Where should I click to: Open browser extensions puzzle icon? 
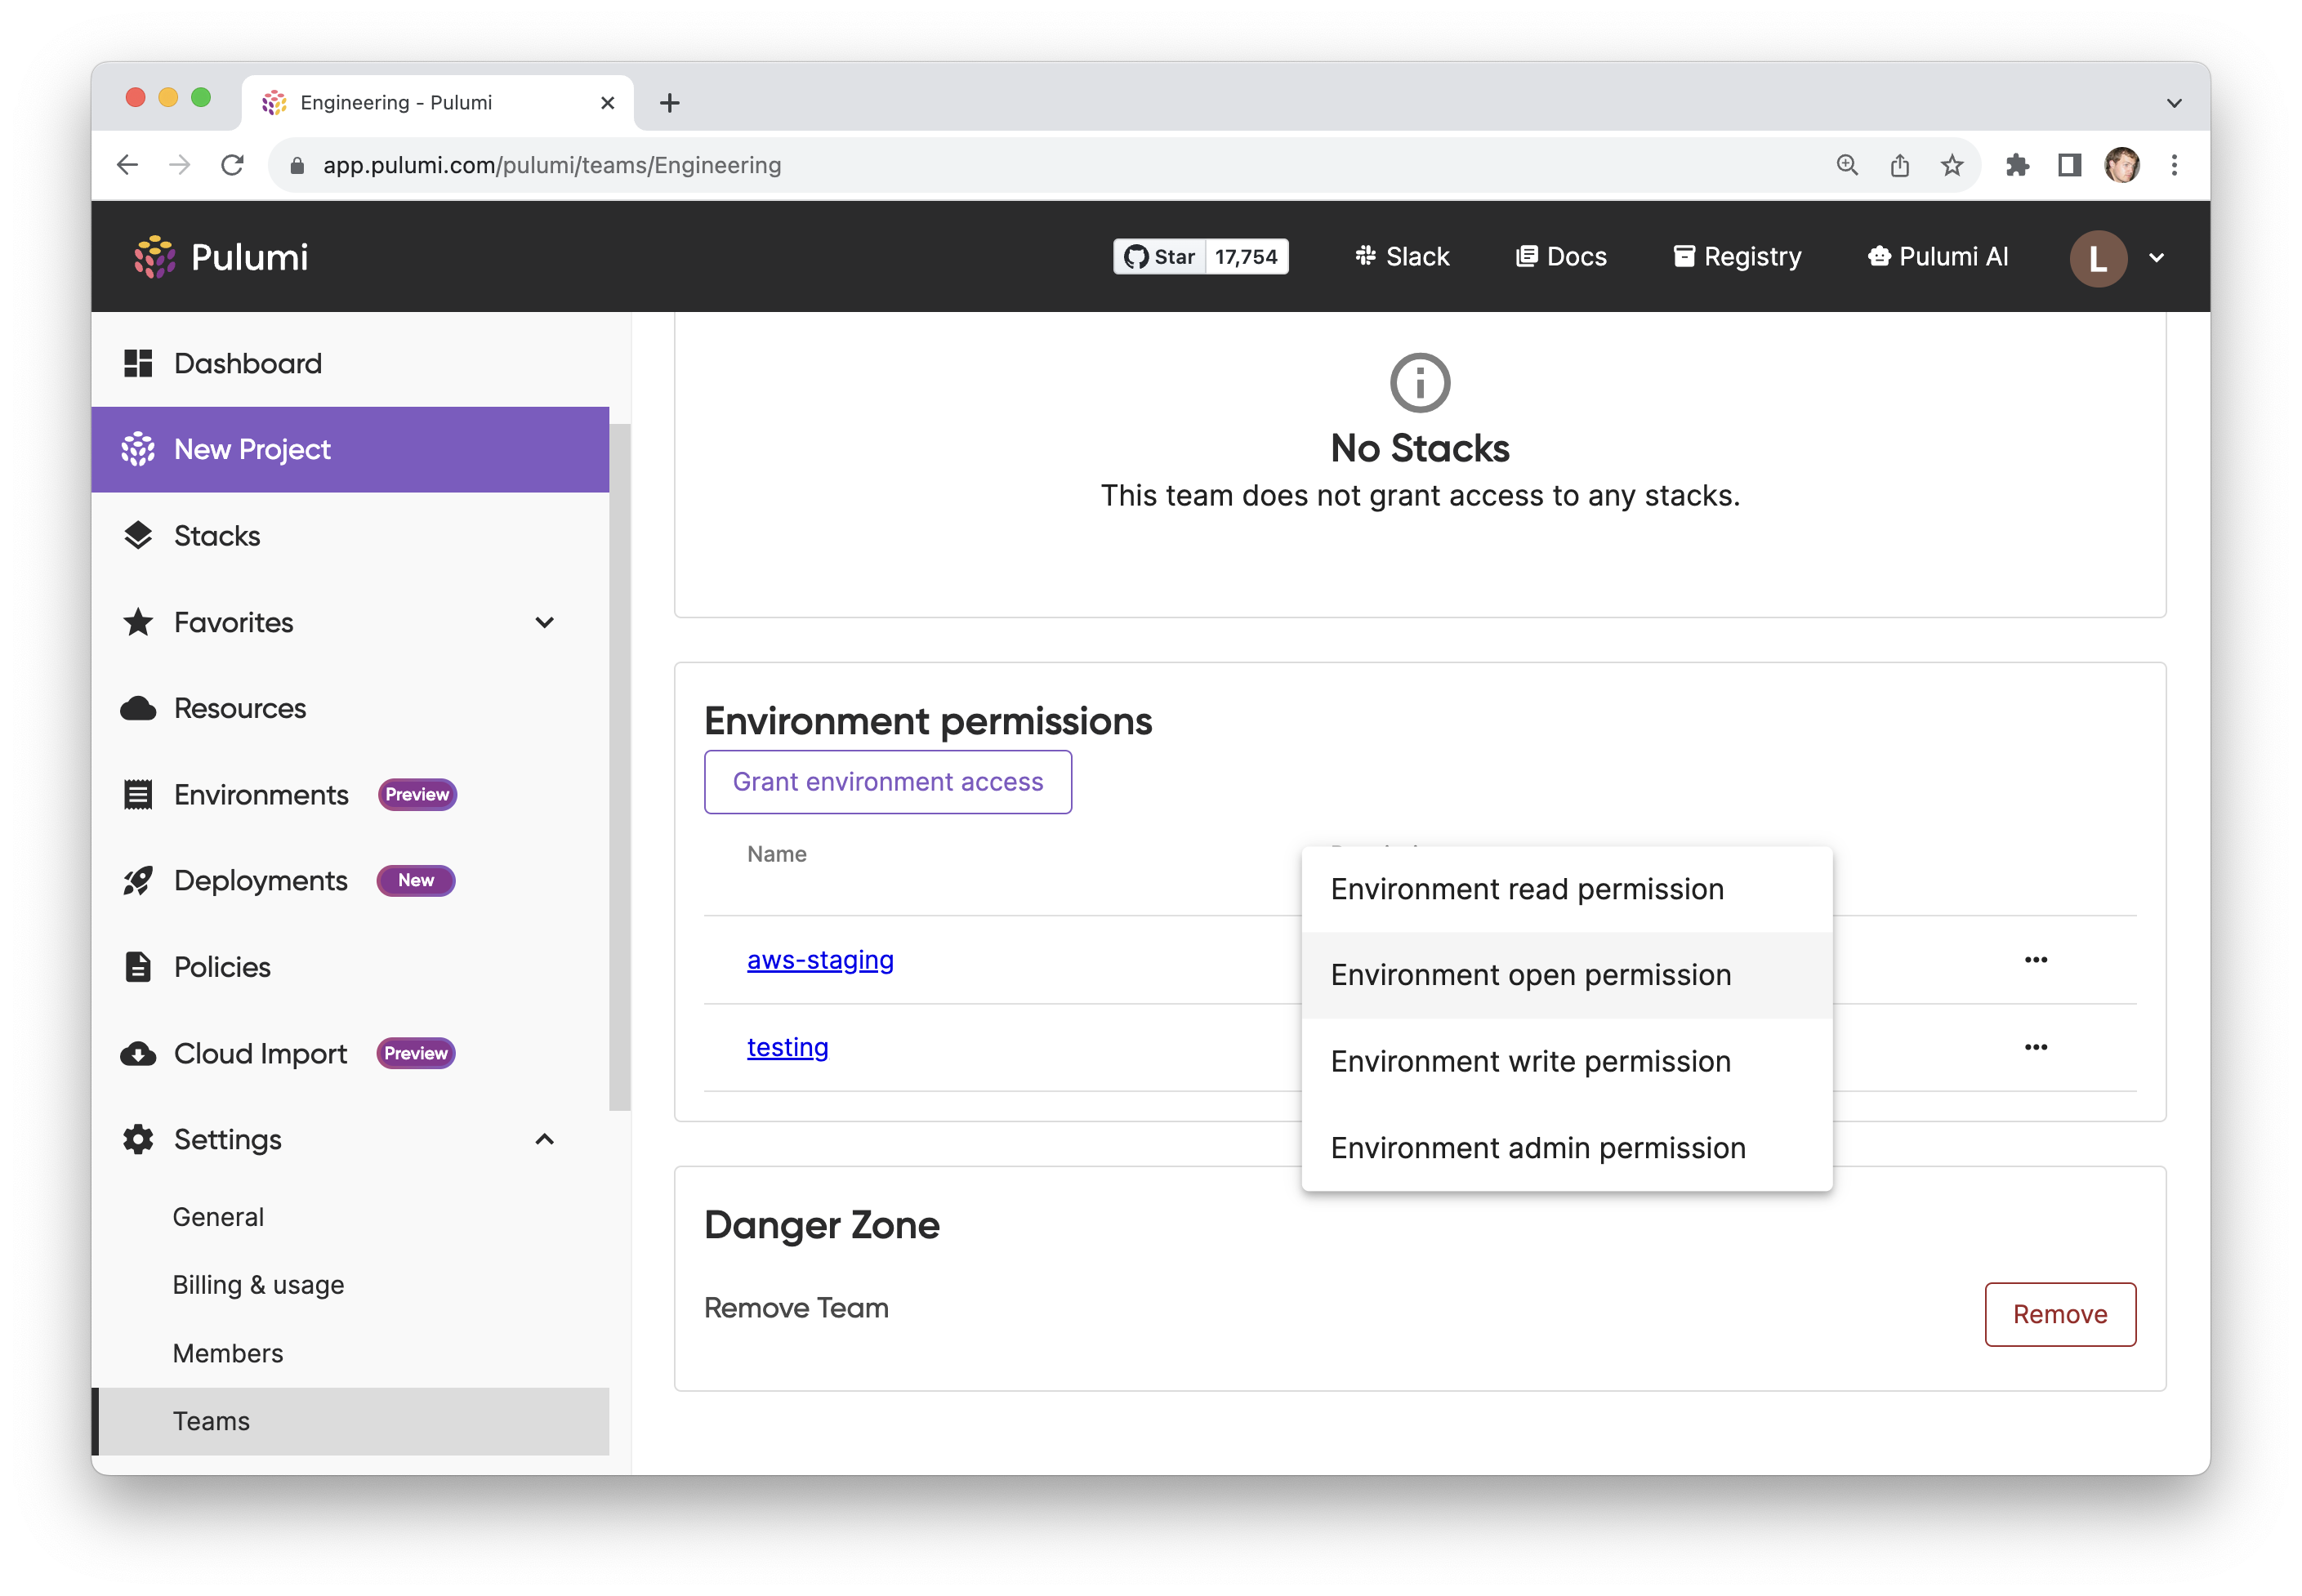[x=2017, y=165]
